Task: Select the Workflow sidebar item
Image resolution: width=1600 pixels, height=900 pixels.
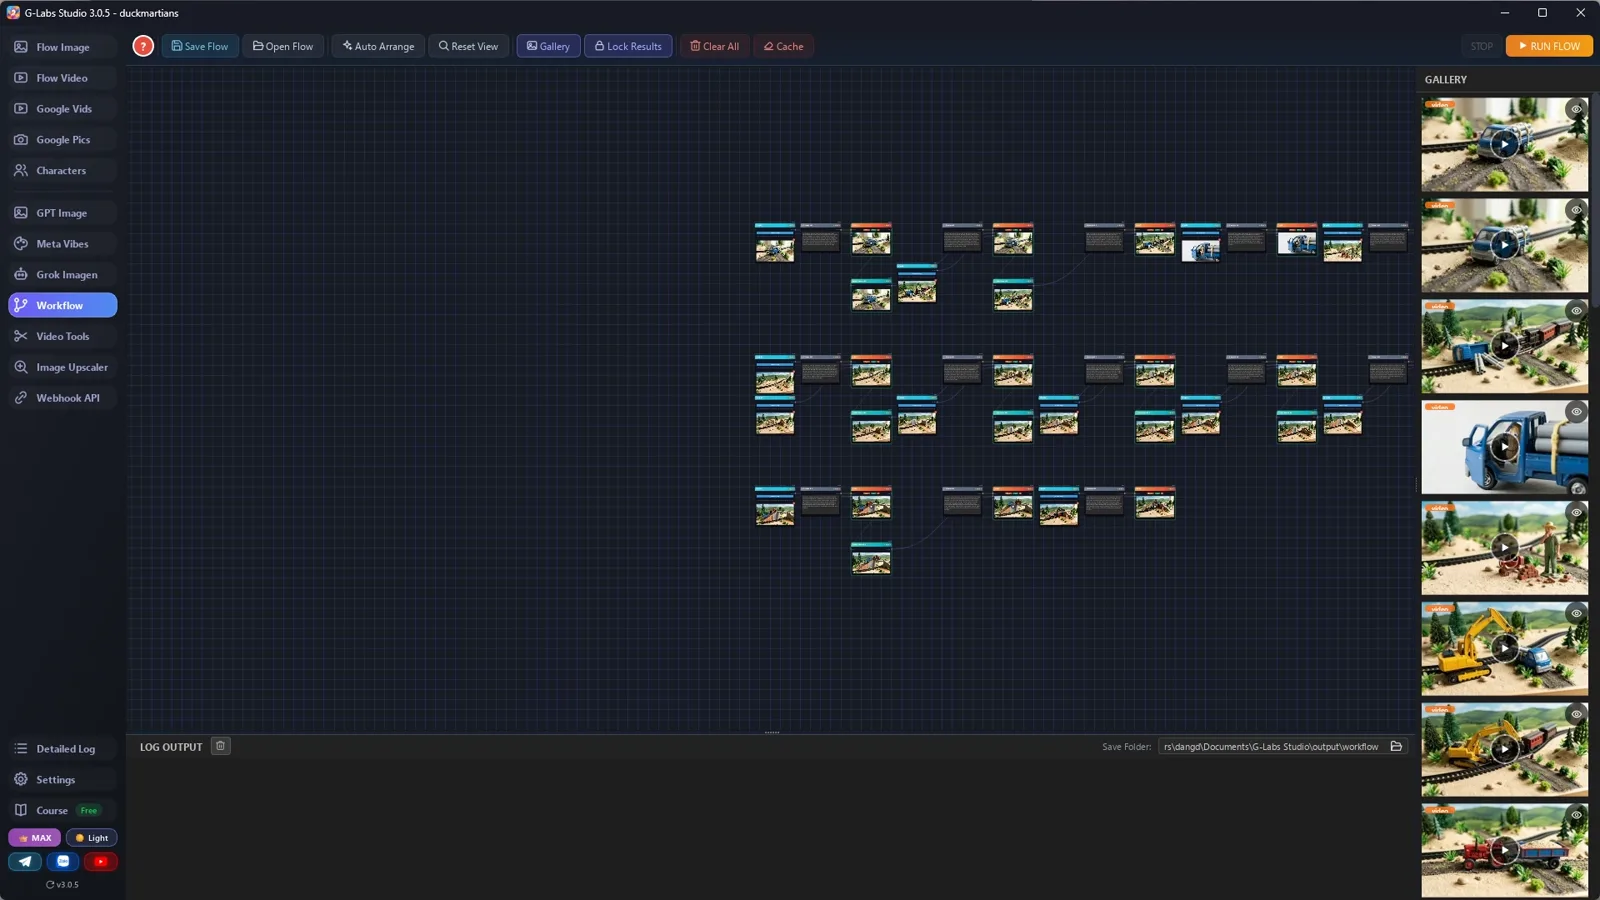Action: click(63, 305)
